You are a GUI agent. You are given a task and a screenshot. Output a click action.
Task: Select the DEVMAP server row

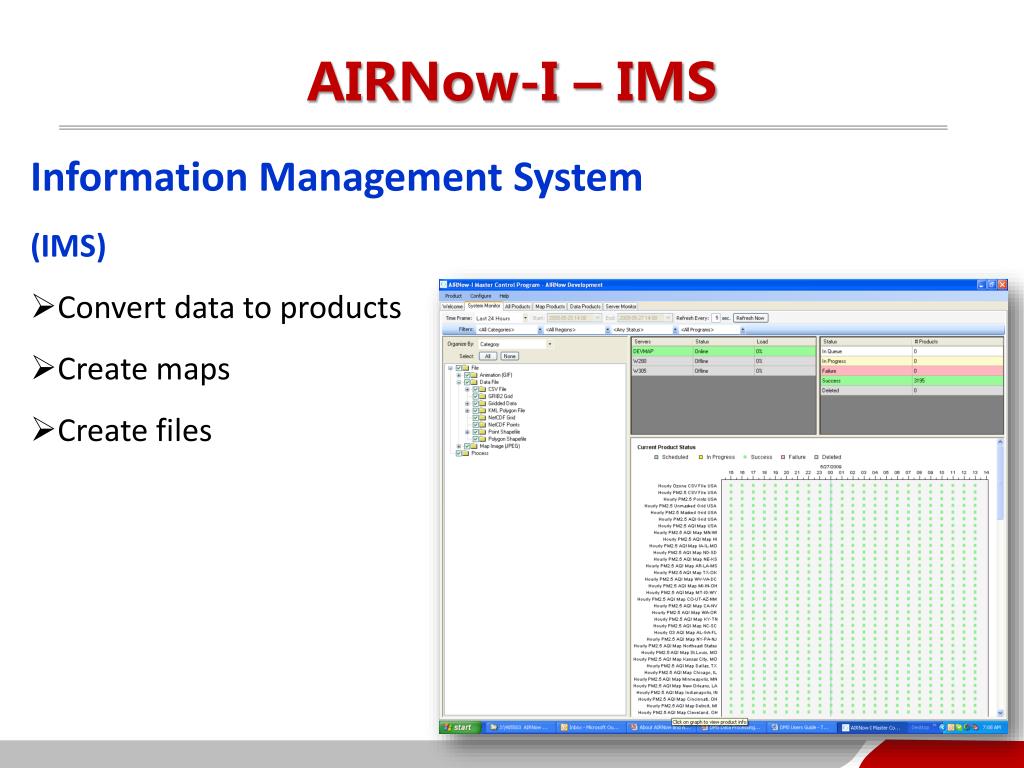click(x=723, y=351)
